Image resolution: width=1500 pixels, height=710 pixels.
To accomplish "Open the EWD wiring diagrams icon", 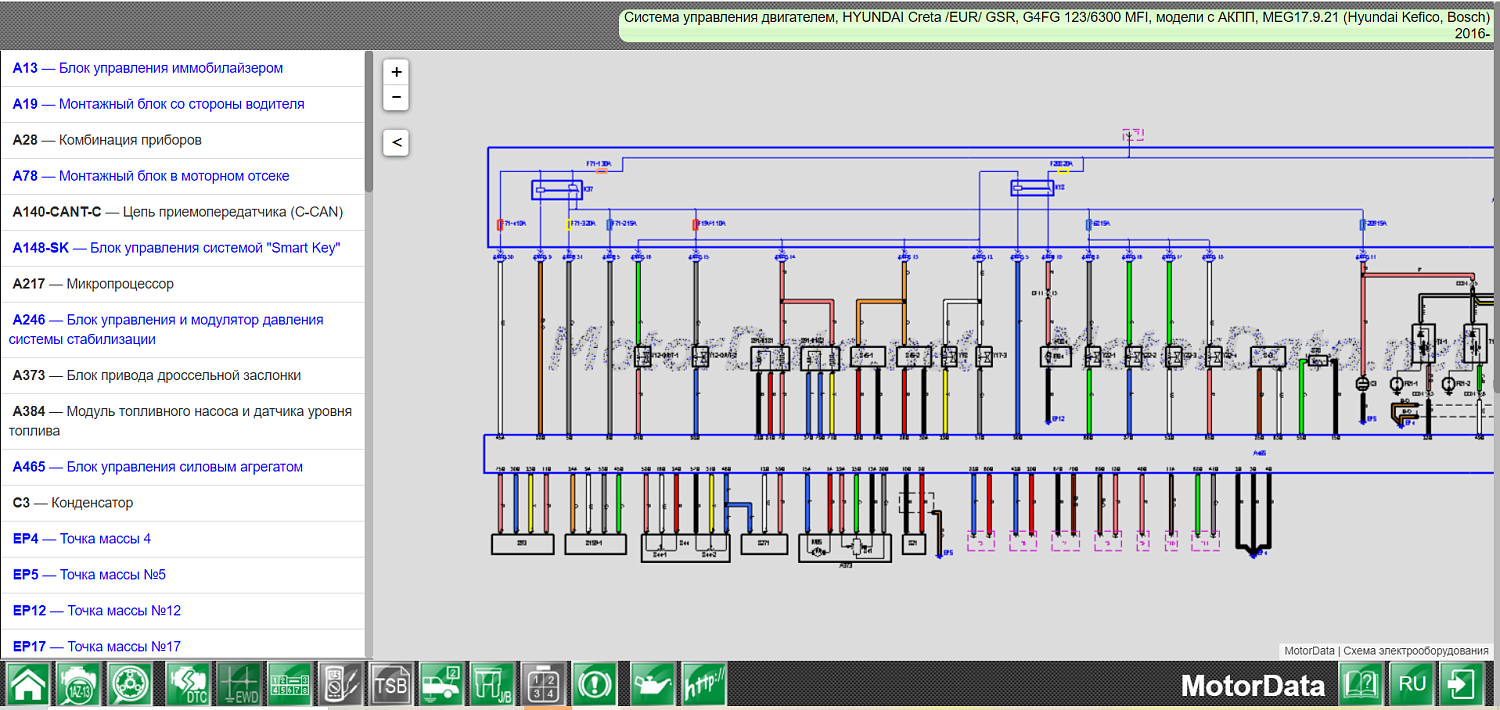I will coord(239,685).
